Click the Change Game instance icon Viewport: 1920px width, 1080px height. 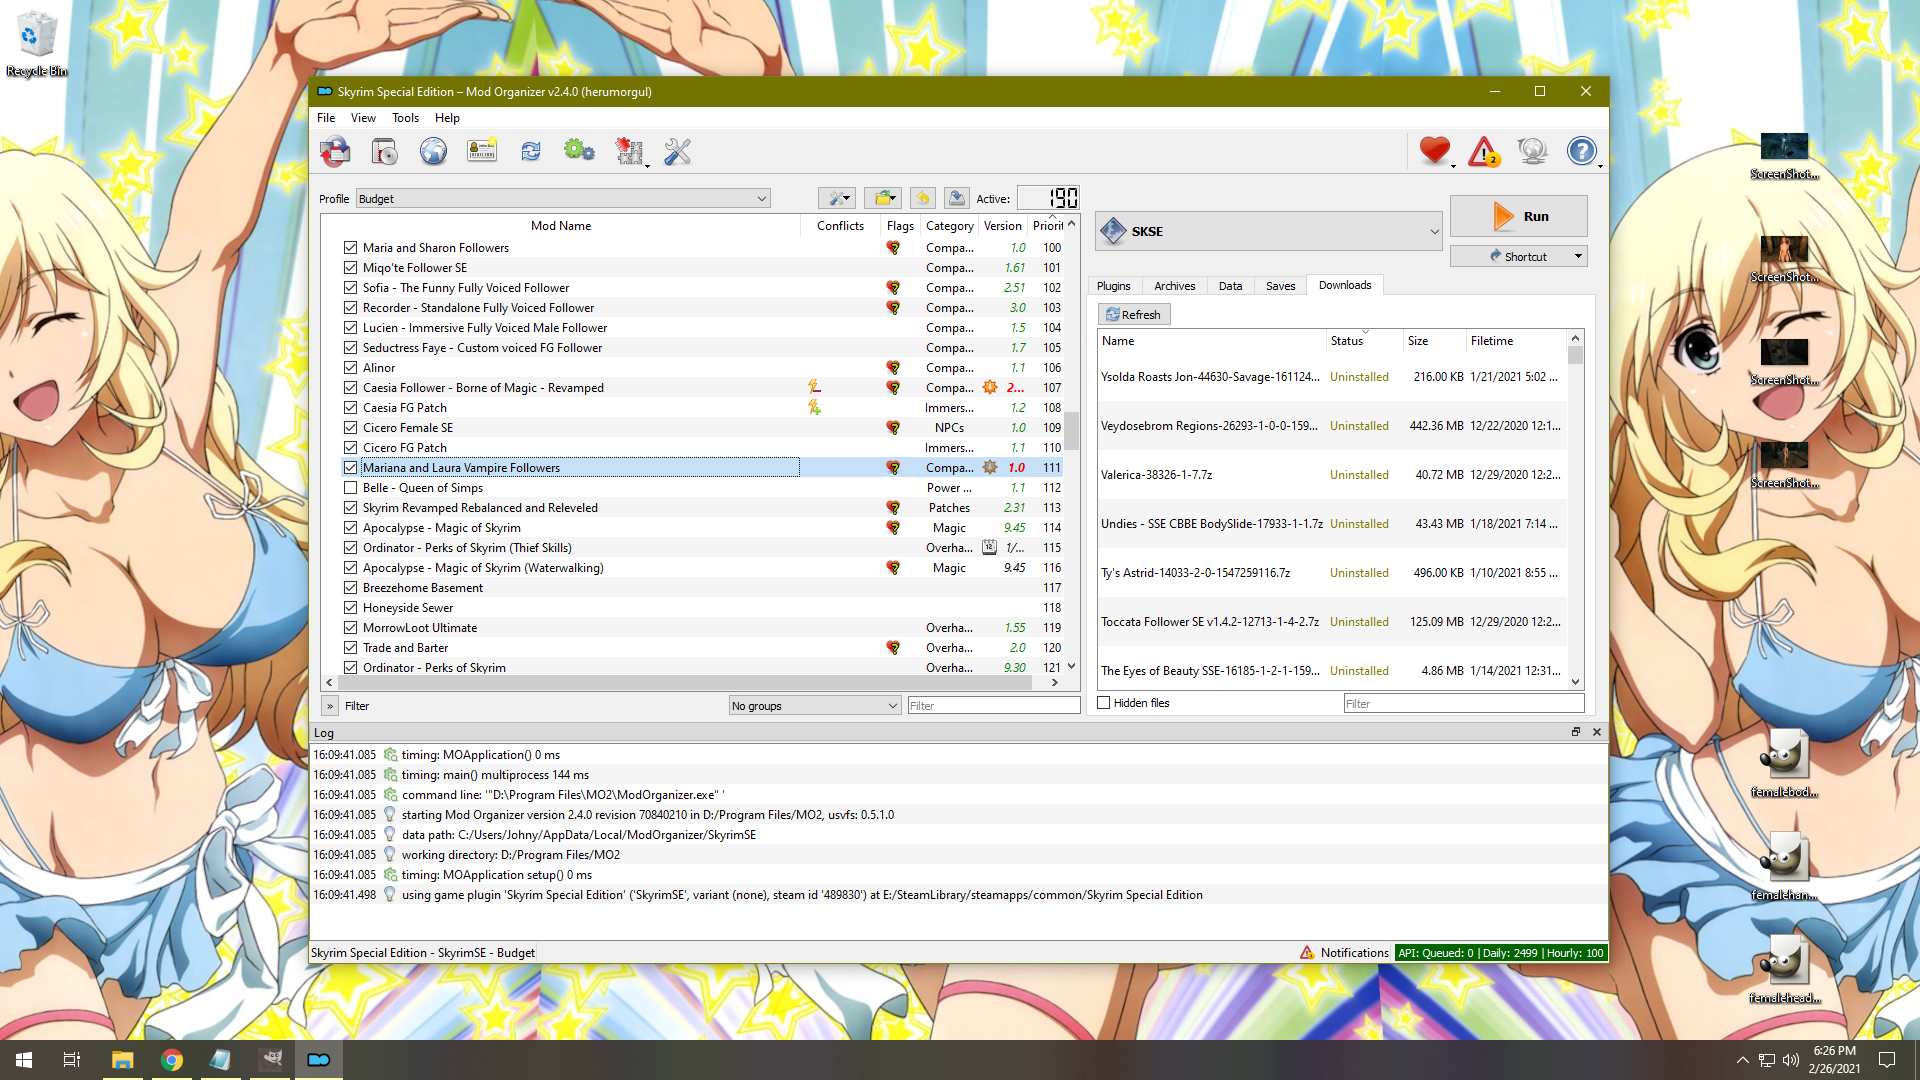point(335,151)
